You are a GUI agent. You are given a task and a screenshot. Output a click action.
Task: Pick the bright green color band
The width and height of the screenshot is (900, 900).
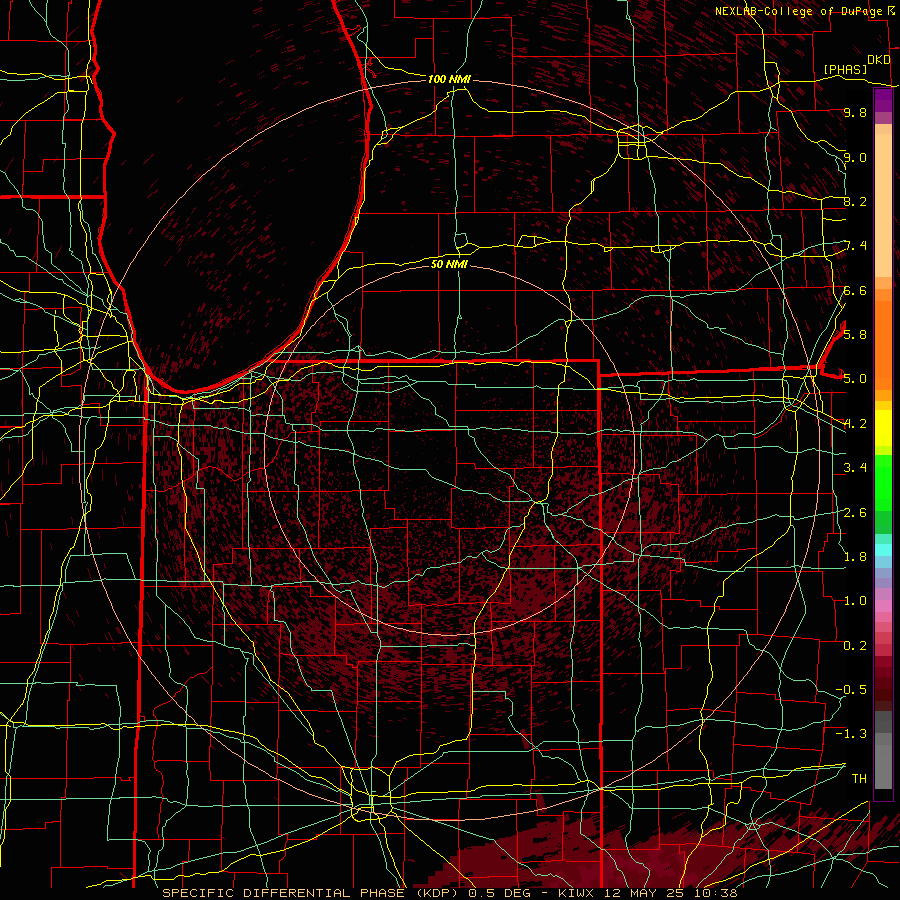[x=883, y=482]
